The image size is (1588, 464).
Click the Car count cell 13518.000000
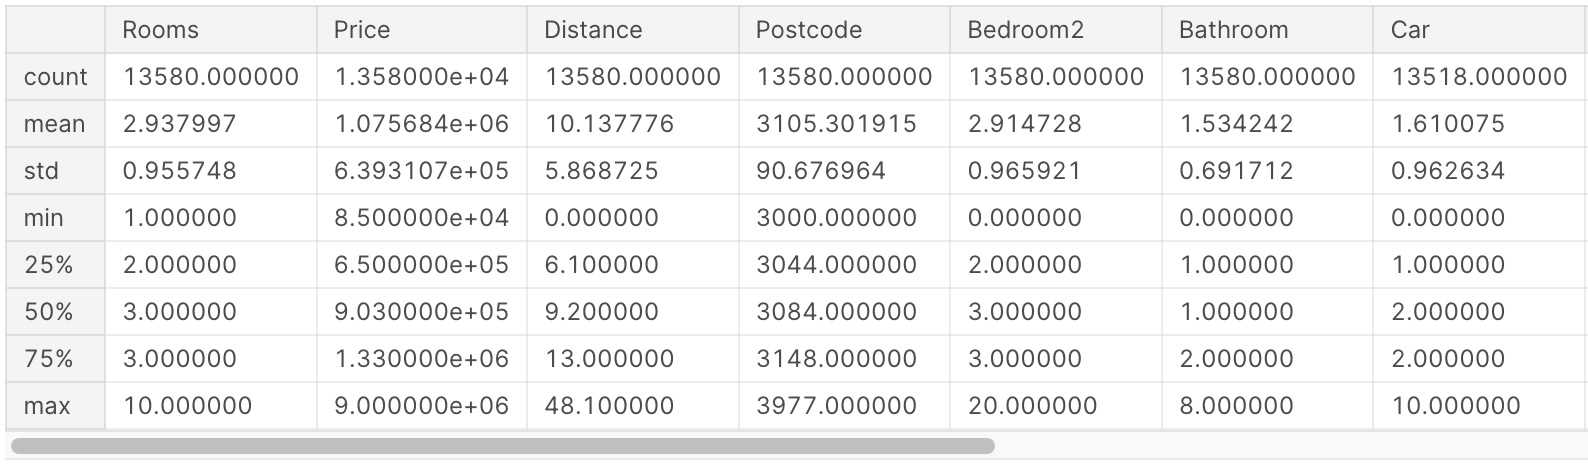tap(1480, 77)
